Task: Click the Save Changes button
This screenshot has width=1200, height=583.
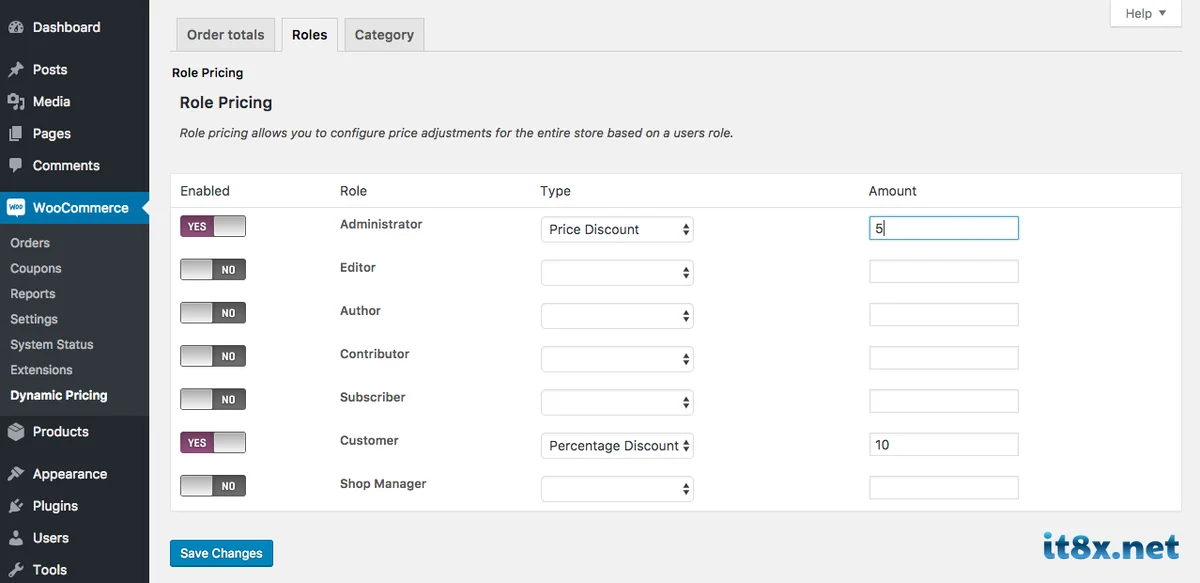Action: pos(221,553)
